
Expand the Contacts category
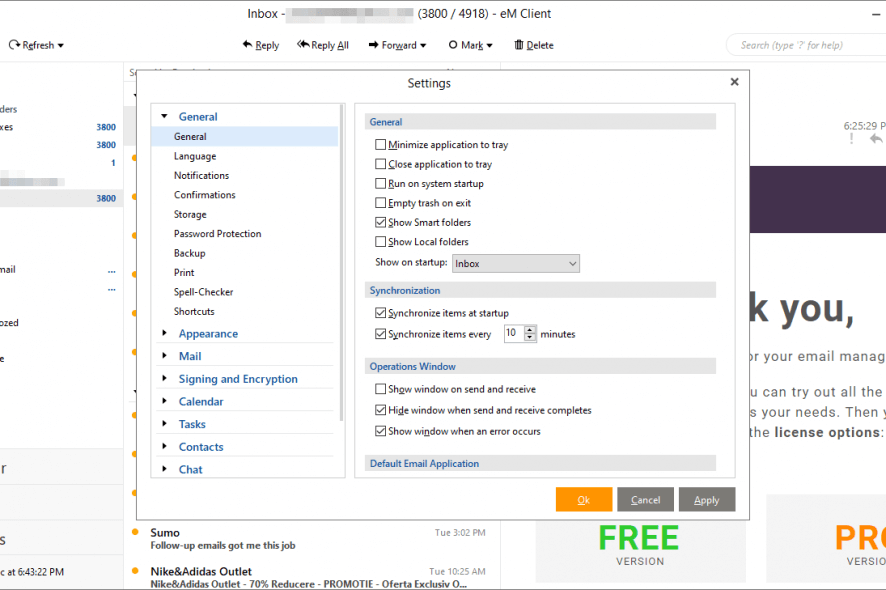[164, 446]
